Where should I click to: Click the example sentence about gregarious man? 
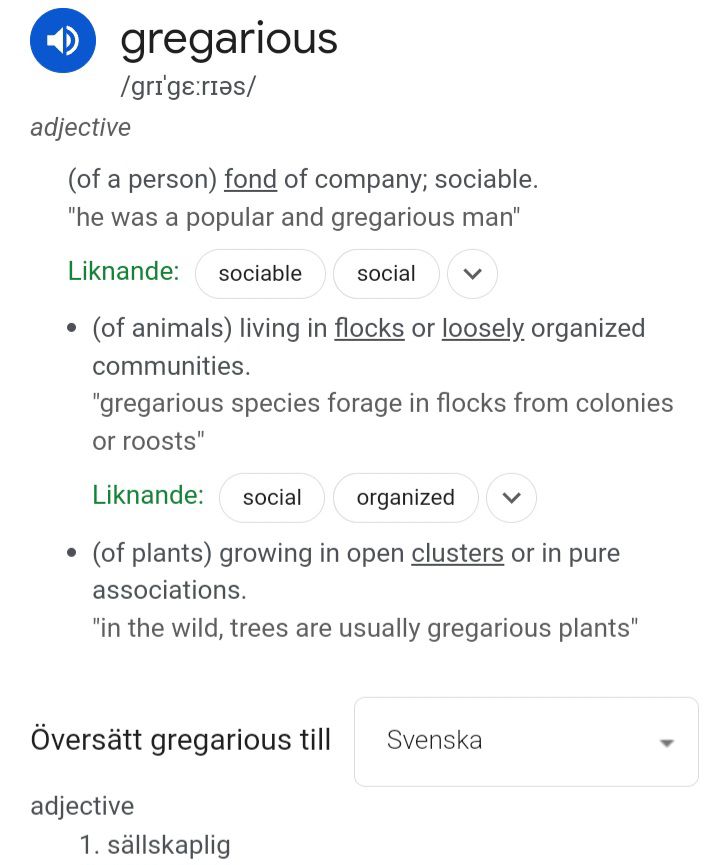click(294, 217)
